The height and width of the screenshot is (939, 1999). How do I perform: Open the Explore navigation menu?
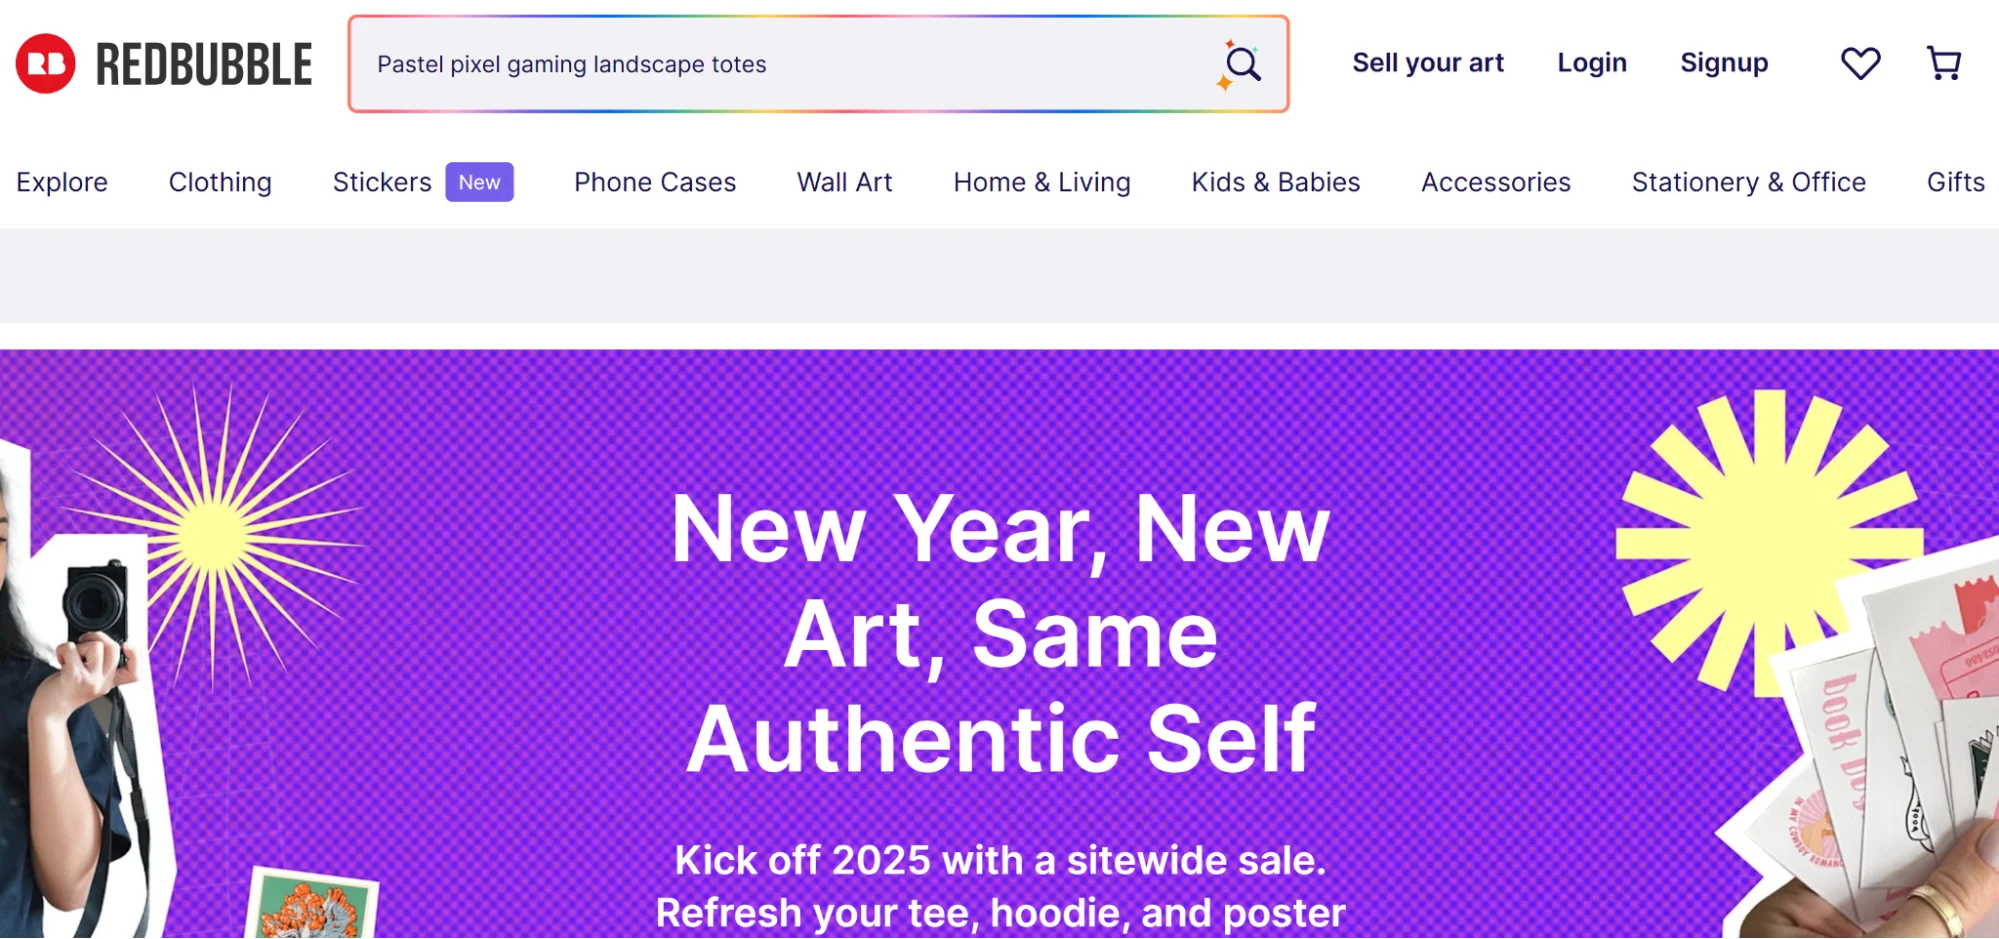62,182
